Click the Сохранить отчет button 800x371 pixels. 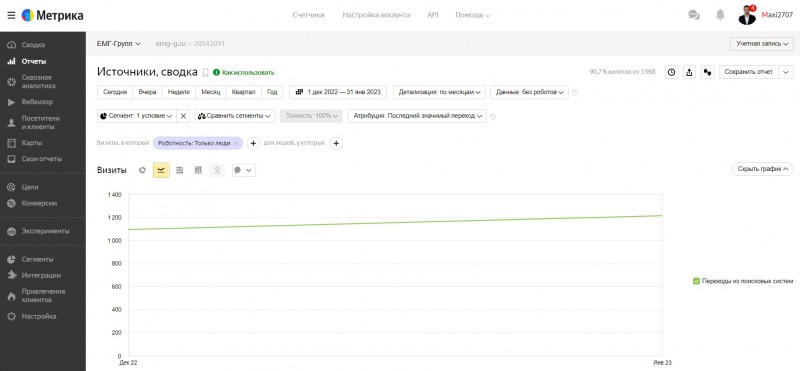click(x=748, y=72)
